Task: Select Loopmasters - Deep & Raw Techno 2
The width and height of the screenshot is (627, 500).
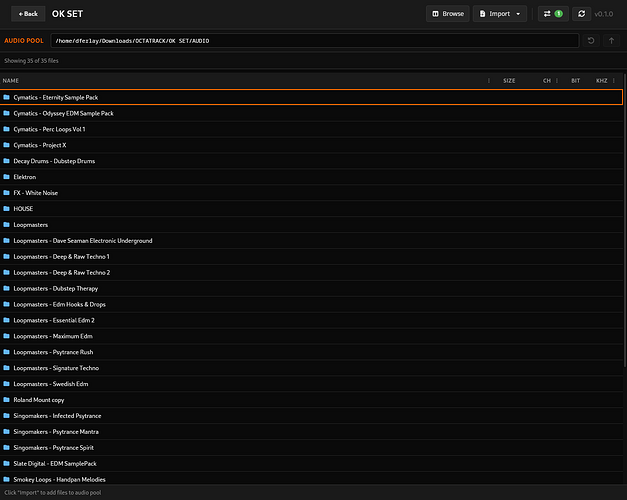Action: click(x=311, y=272)
